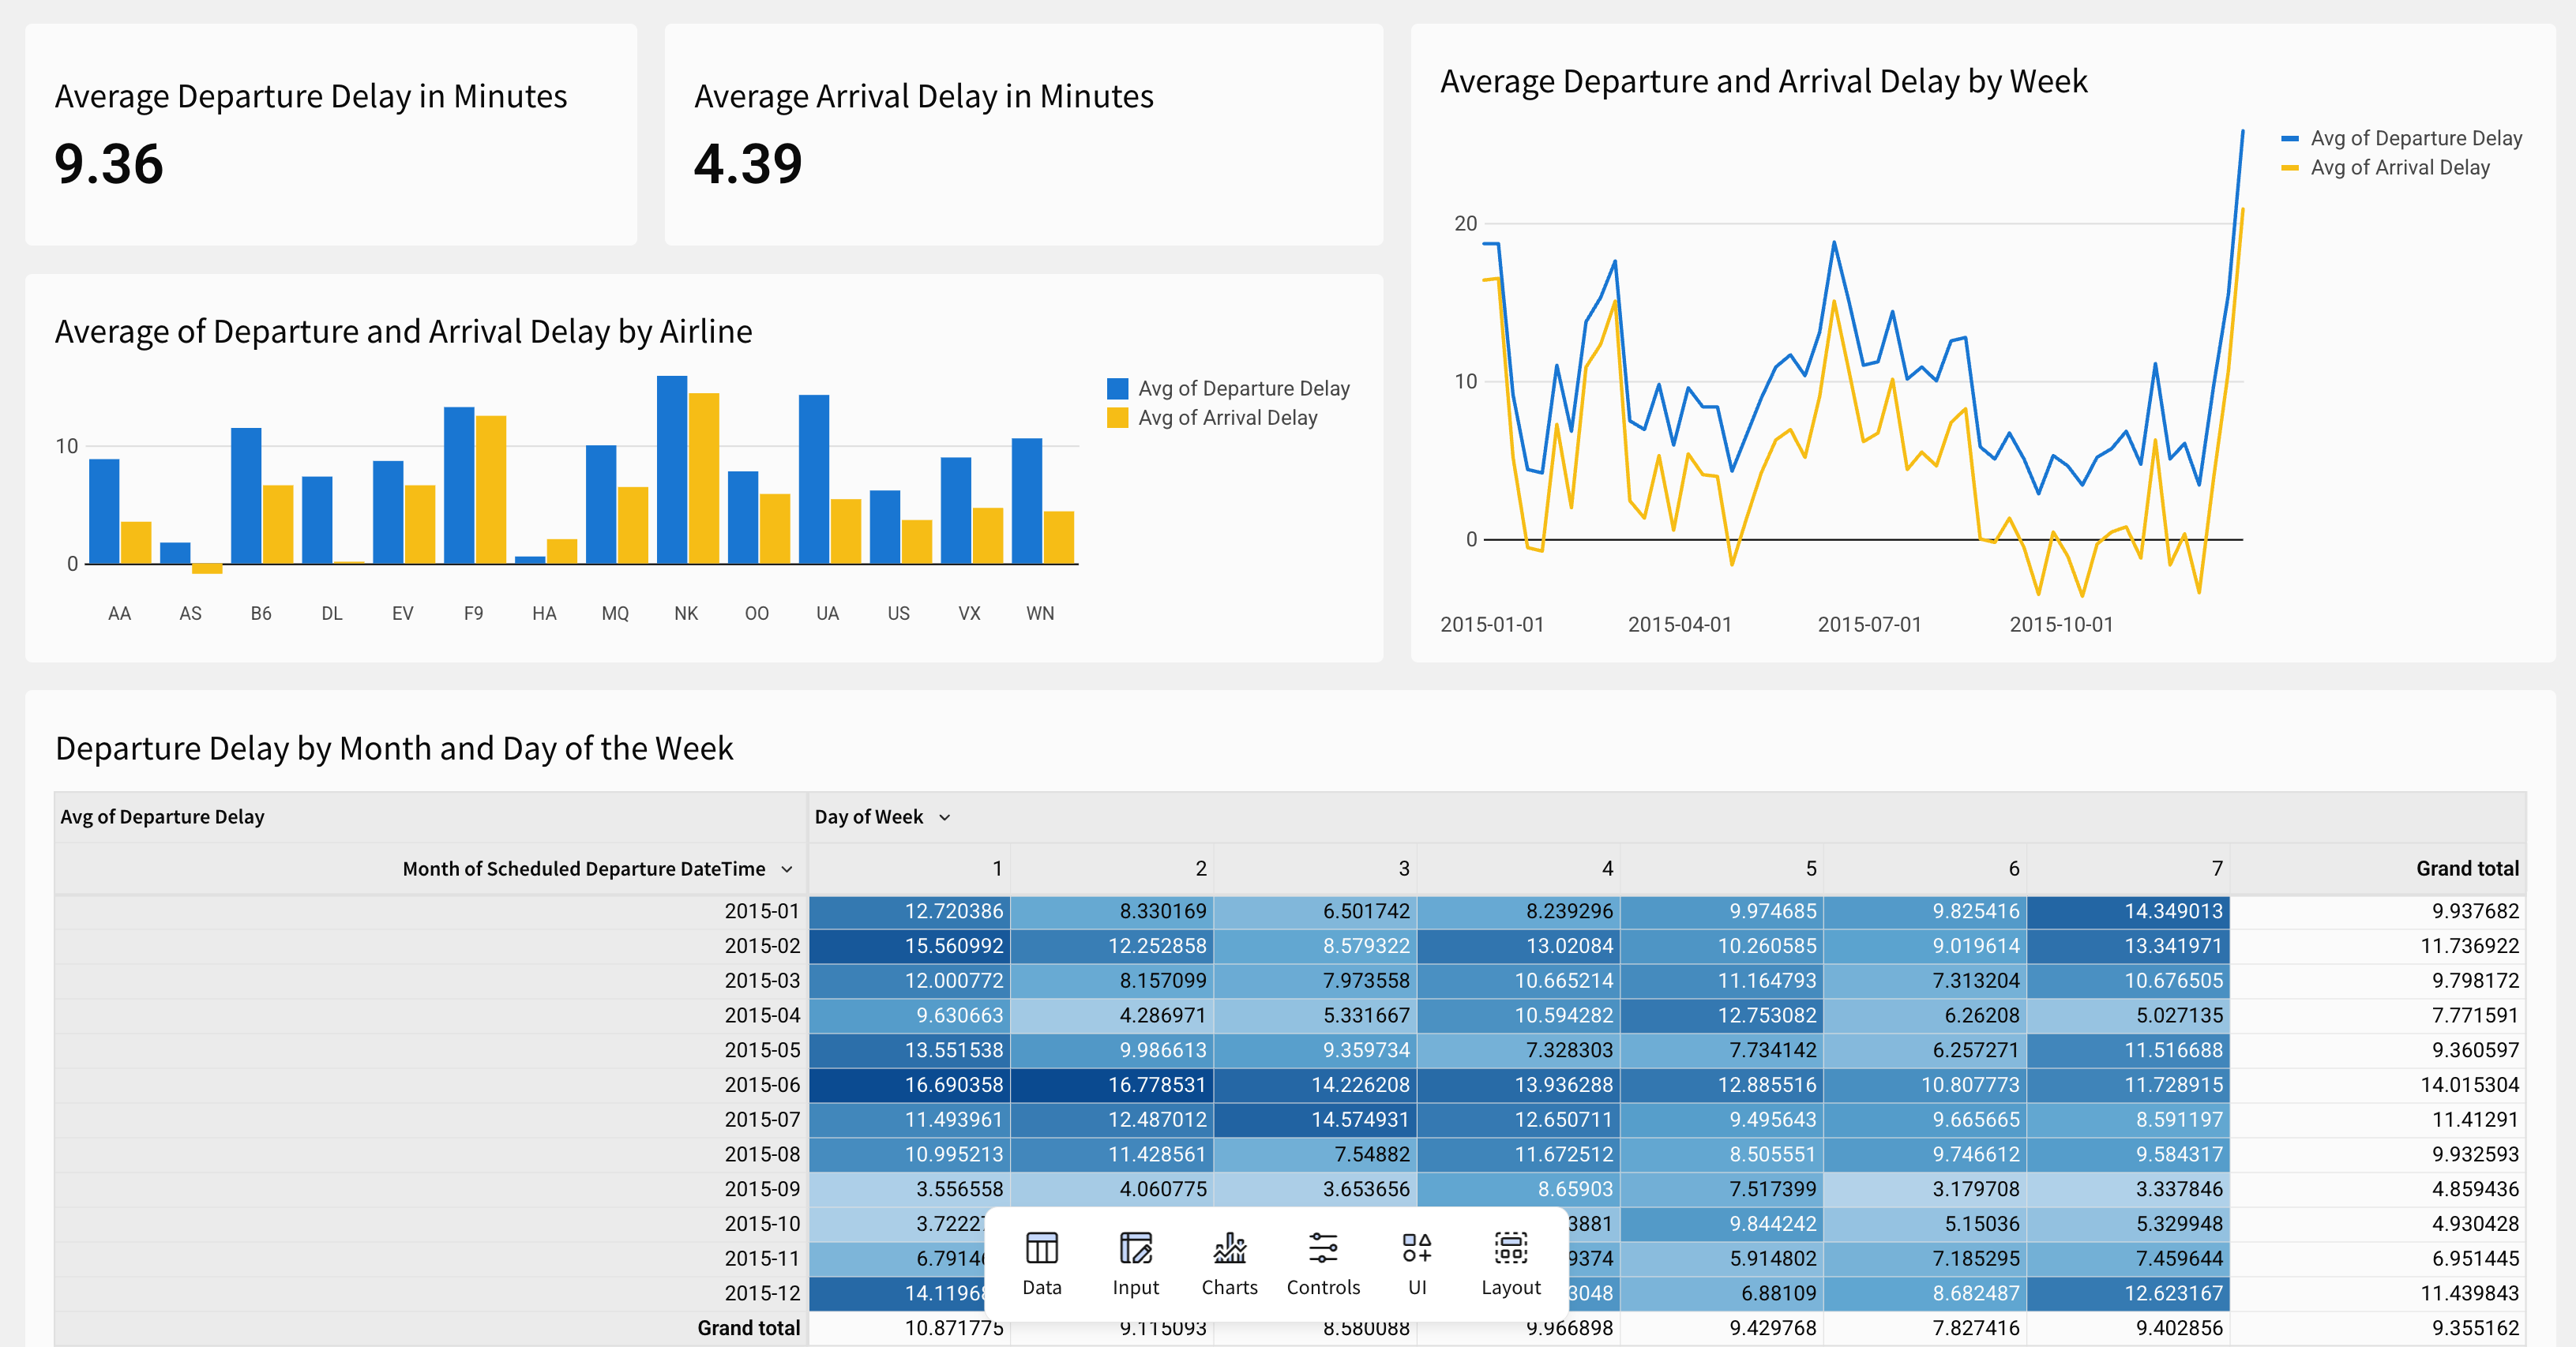Image resolution: width=2576 pixels, height=1347 pixels.
Task: Click the UI shapes icon
Action: tap(1416, 1248)
